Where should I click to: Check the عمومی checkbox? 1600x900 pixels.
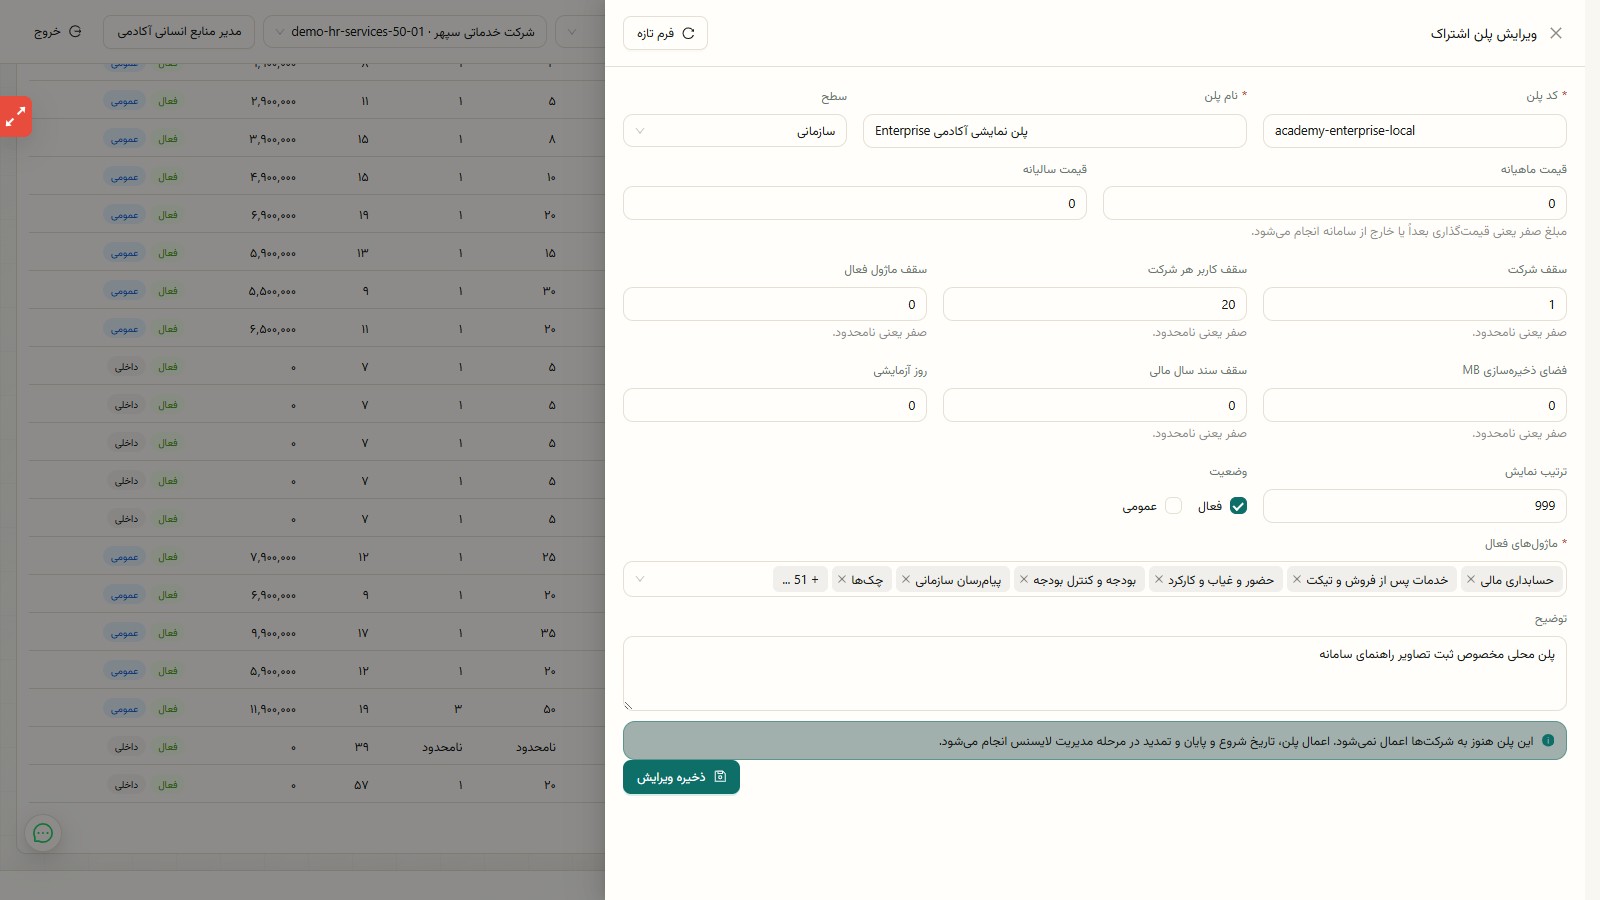1173,506
